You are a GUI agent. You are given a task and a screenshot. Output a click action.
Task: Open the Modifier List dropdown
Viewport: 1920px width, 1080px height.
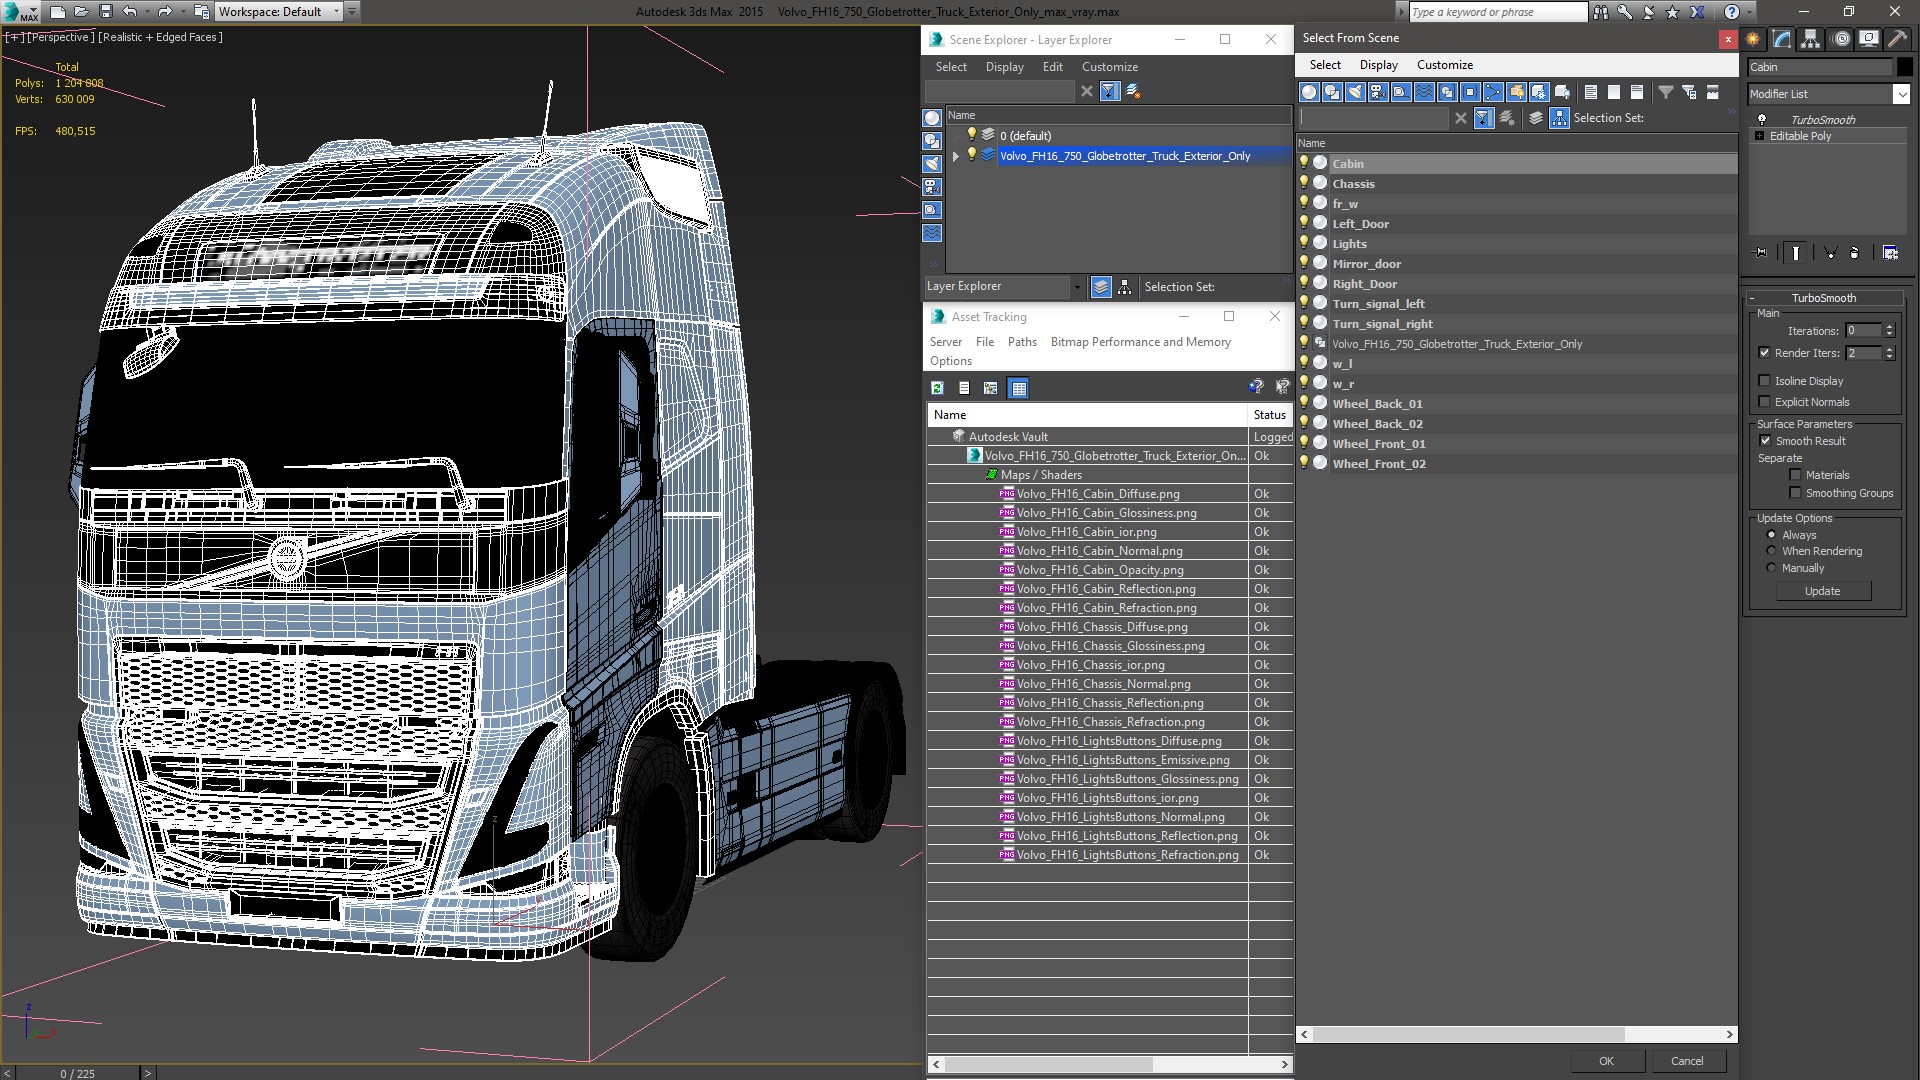(1901, 94)
